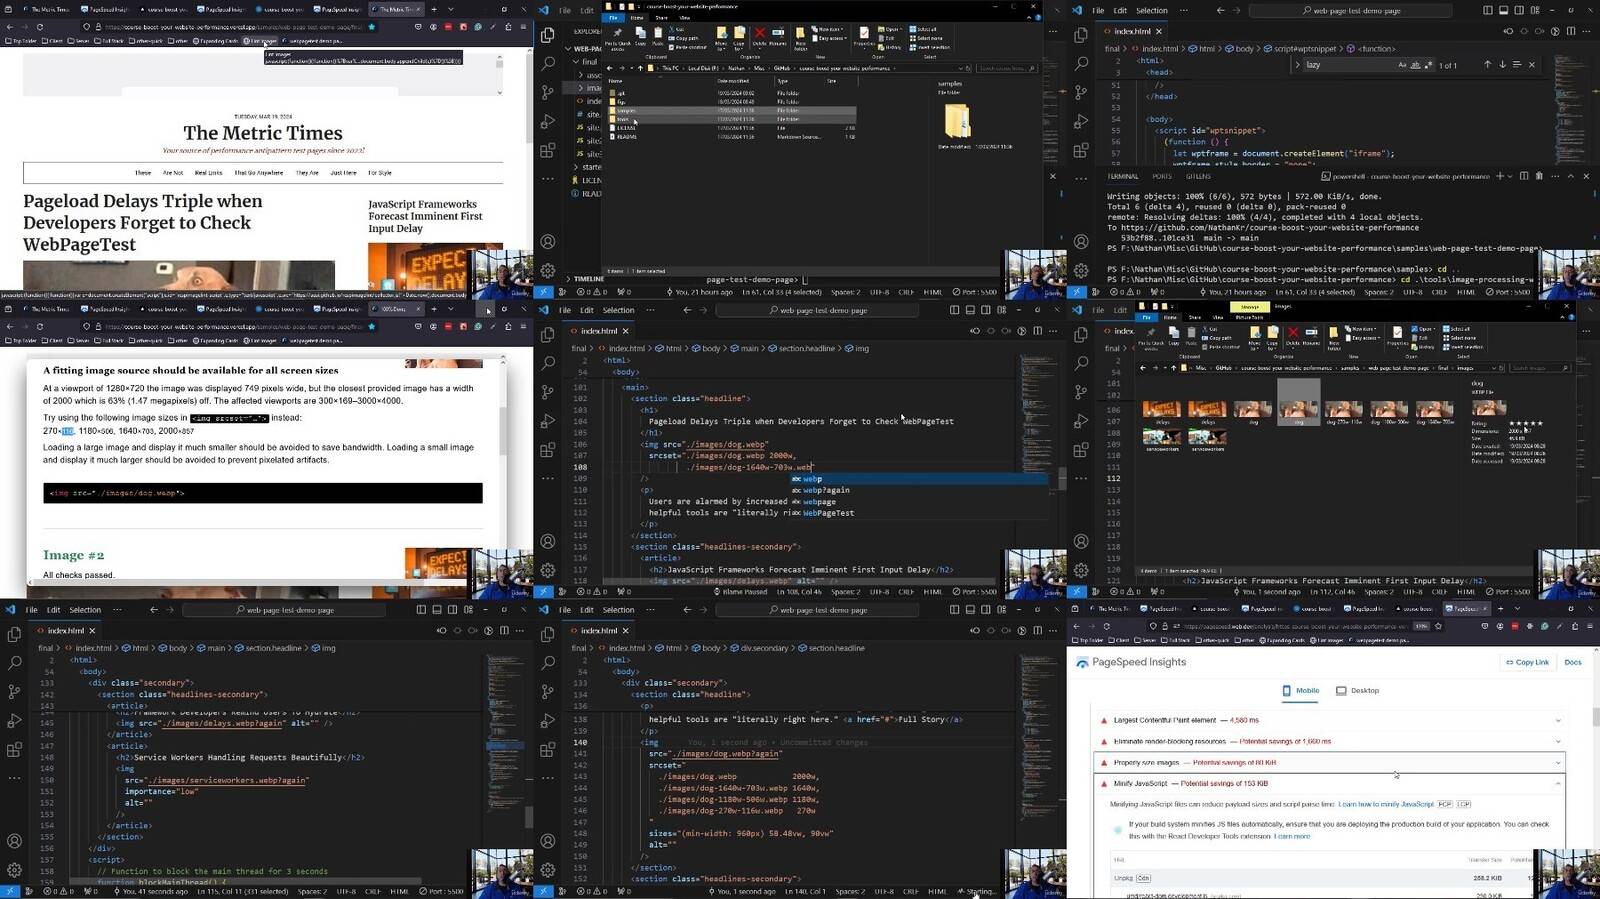Viewport: 1600px width, 899px height.
Task: Switch to the Desktop tab in PageSpeed Insights
Action: (1358, 690)
